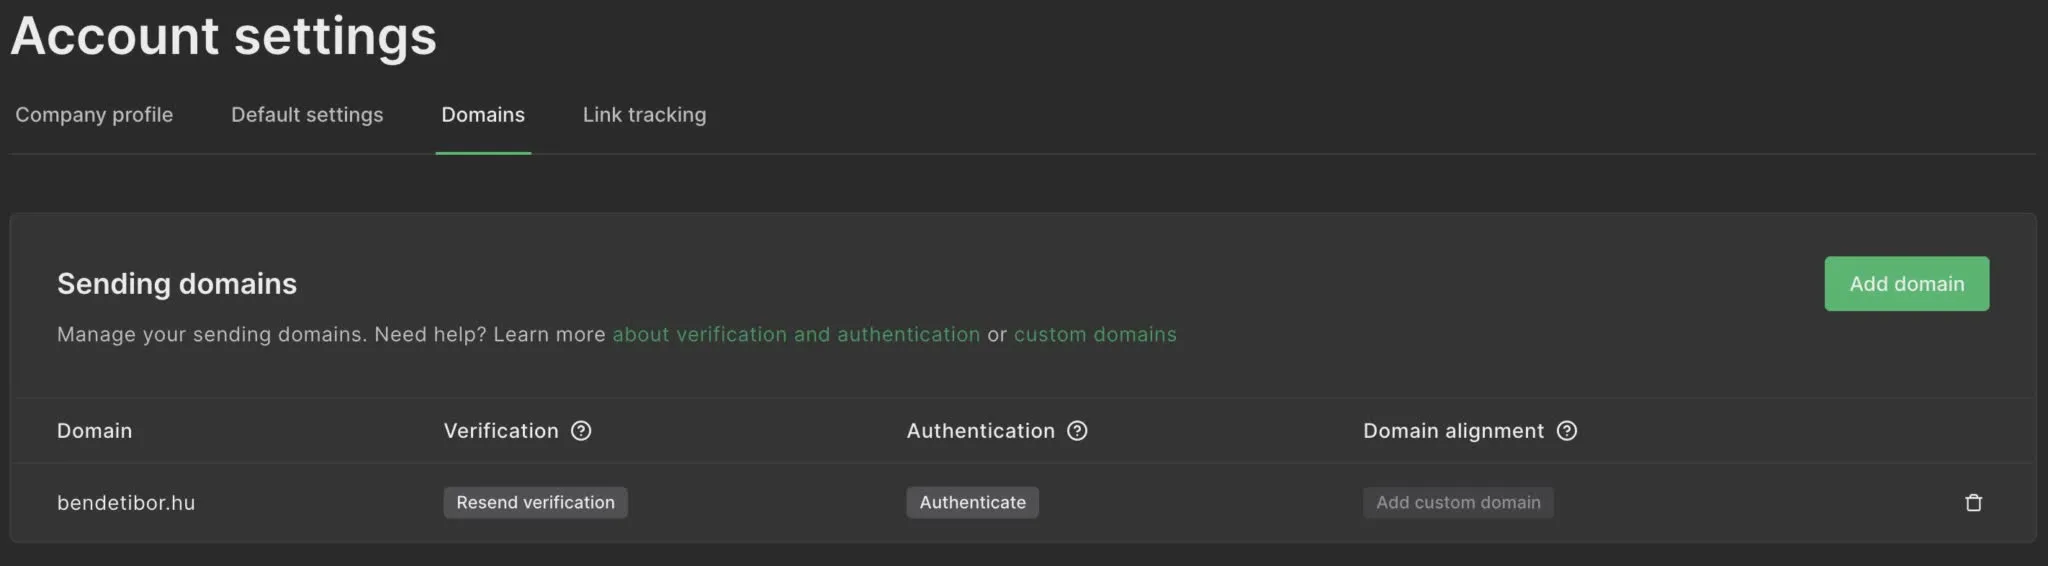The image size is (2048, 566).
Task: Show the Domain alignment help icon info
Action: pyautogui.click(x=1567, y=431)
